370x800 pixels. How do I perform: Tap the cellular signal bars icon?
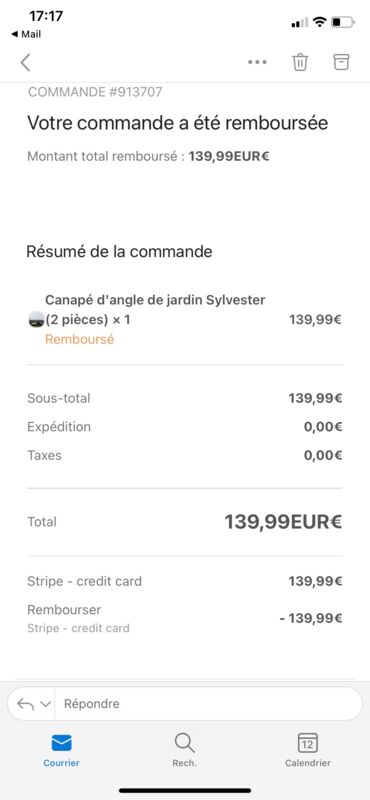click(x=300, y=22)
